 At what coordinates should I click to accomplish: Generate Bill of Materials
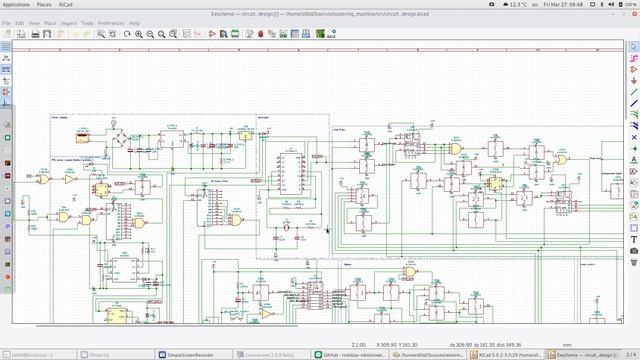(306, 34)
